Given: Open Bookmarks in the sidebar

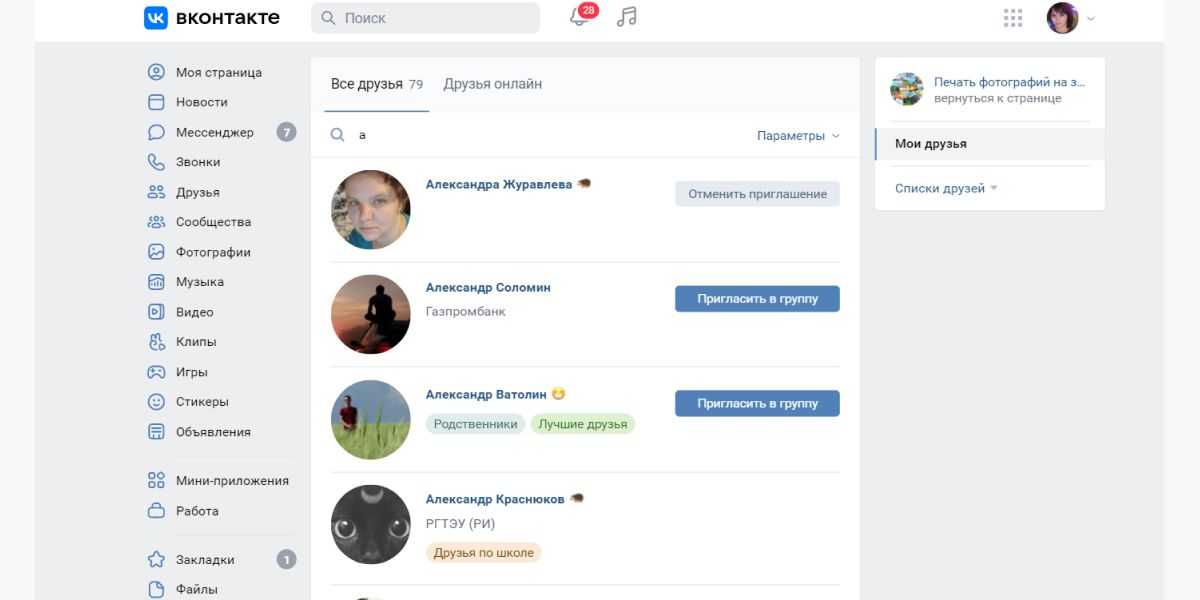Looking at the screenshot, I should pos(205,560).
